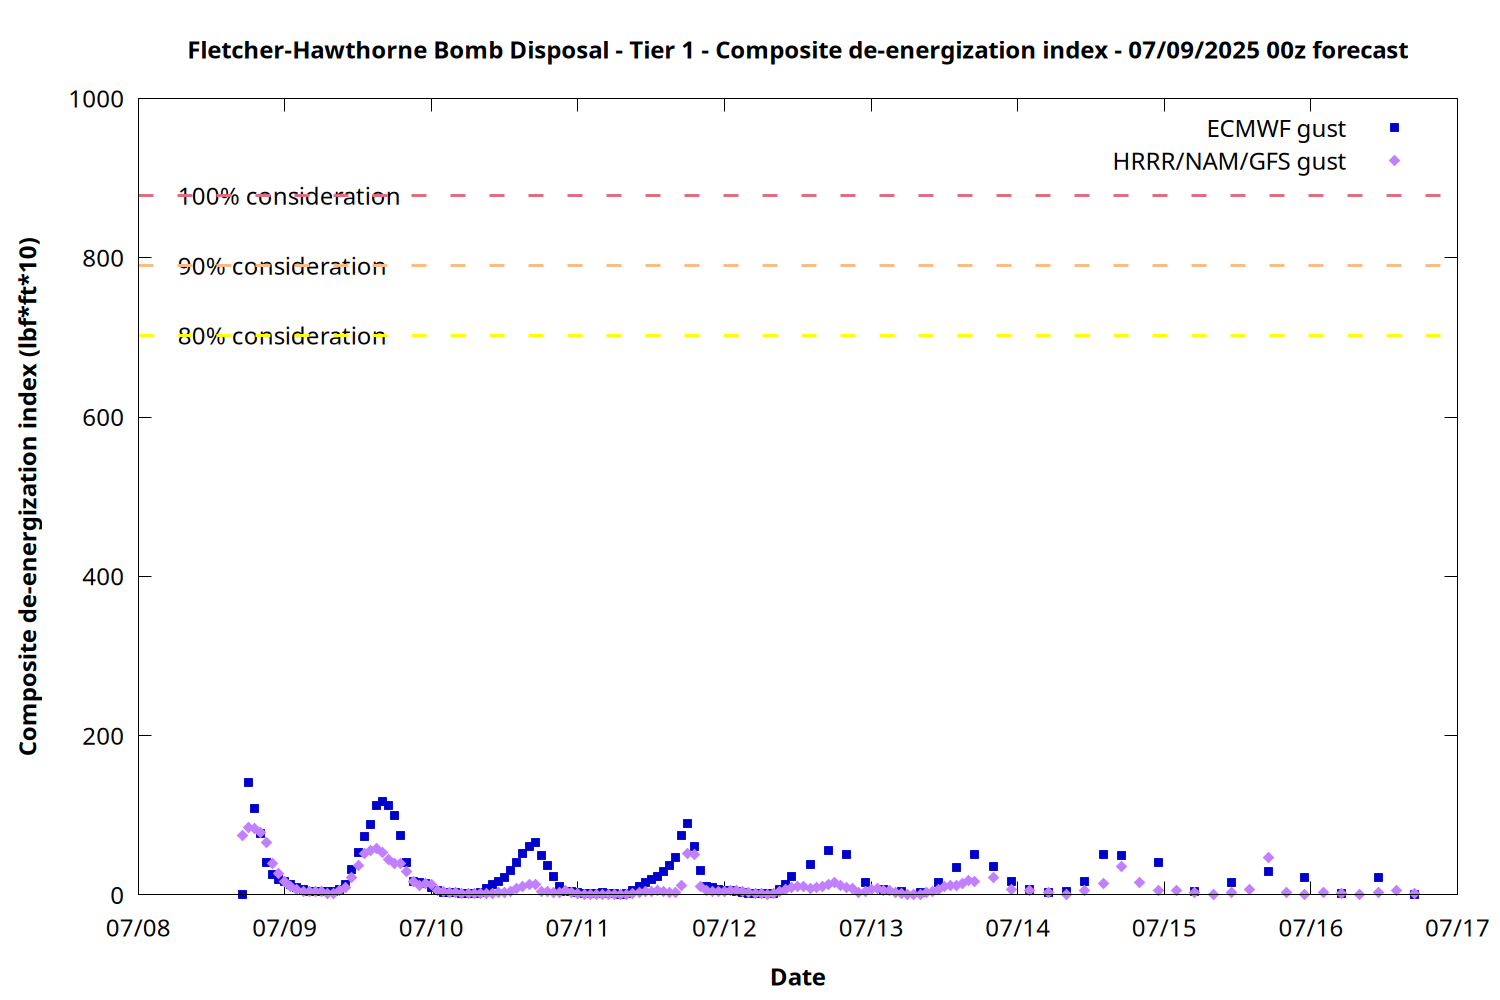Click the y-axis value 600
The height and width of the screenshot is (1000, 1500).
pos(103,418)
